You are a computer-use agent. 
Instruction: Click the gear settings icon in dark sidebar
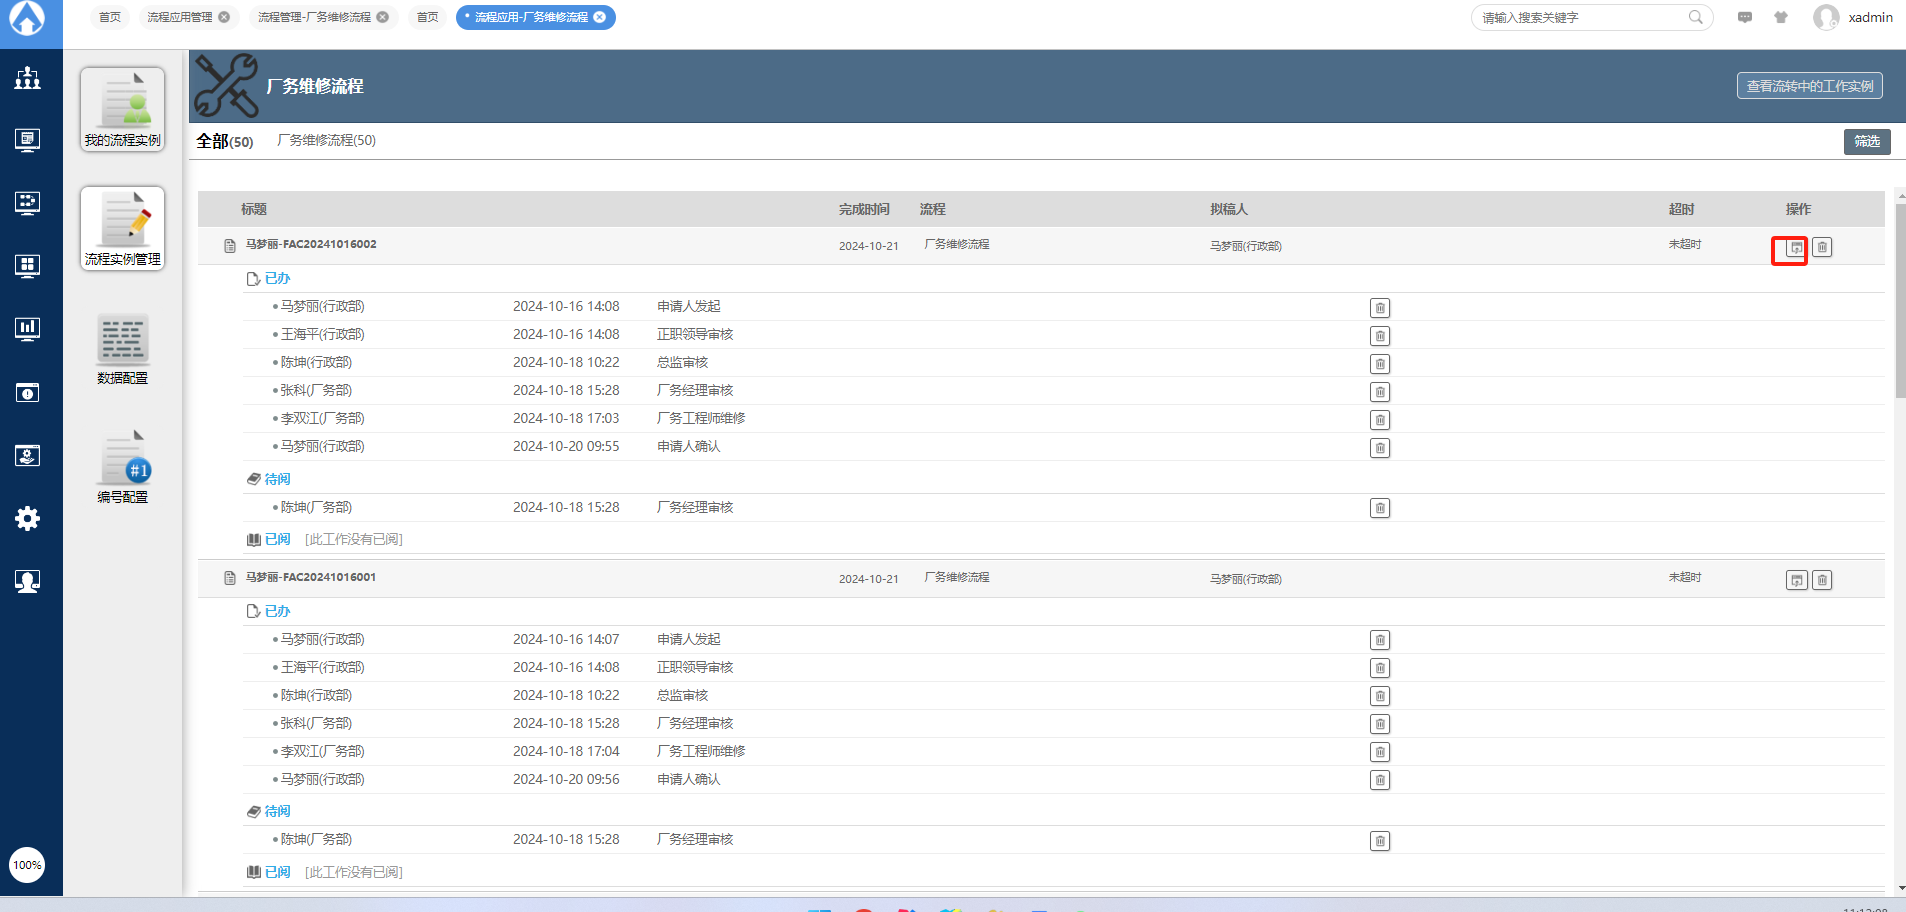pos(28,518)
